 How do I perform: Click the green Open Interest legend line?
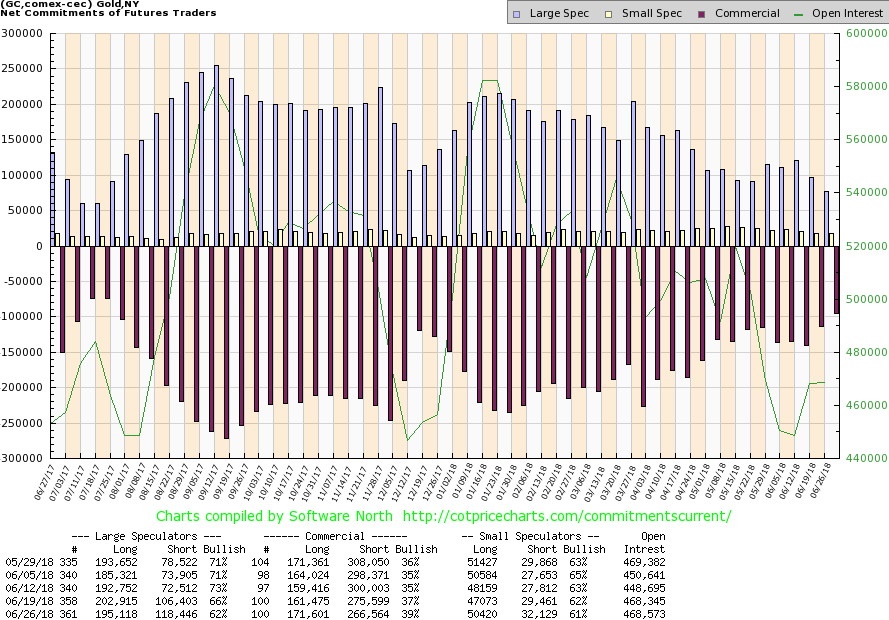click(x=800, y=14)
